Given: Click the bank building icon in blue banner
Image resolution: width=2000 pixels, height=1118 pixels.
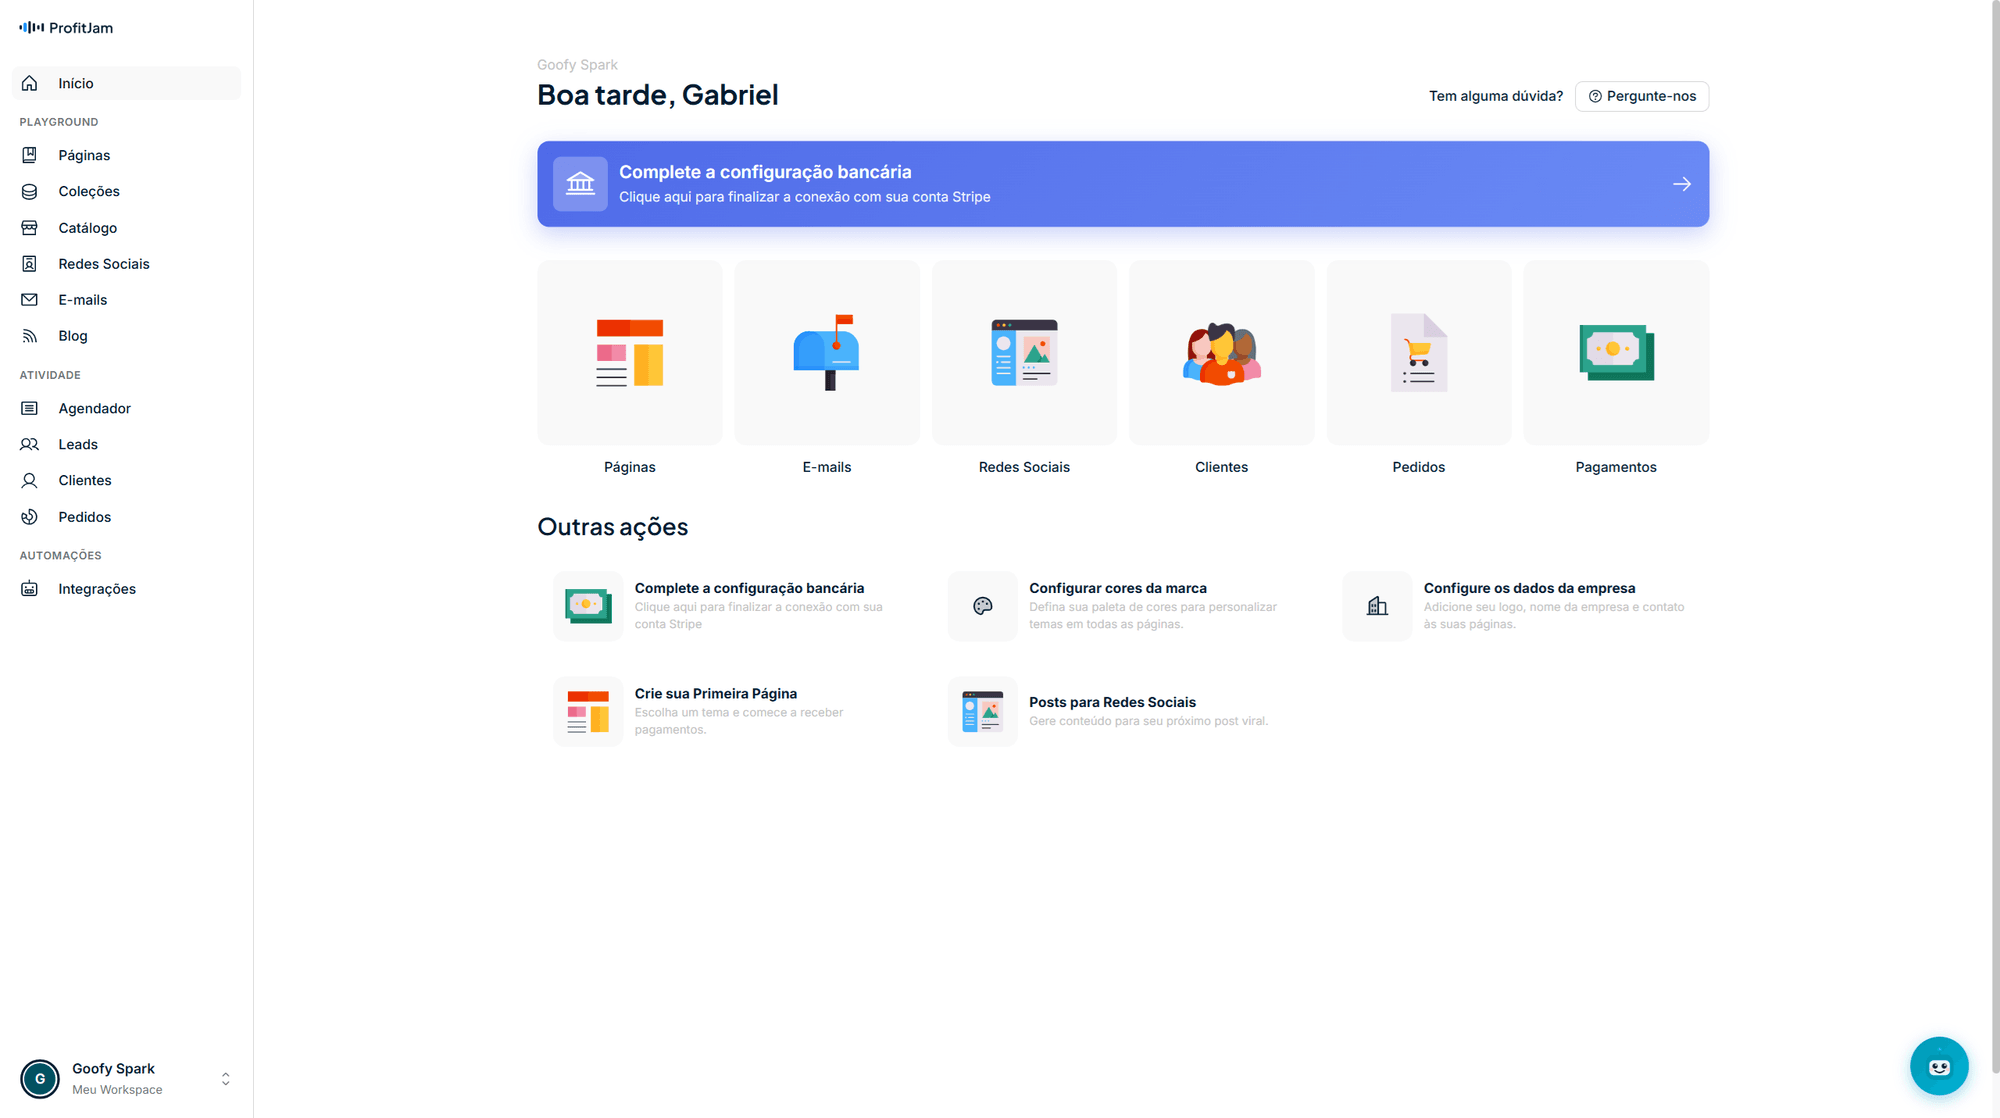Looking at the screenshot, I should [580, 184].
